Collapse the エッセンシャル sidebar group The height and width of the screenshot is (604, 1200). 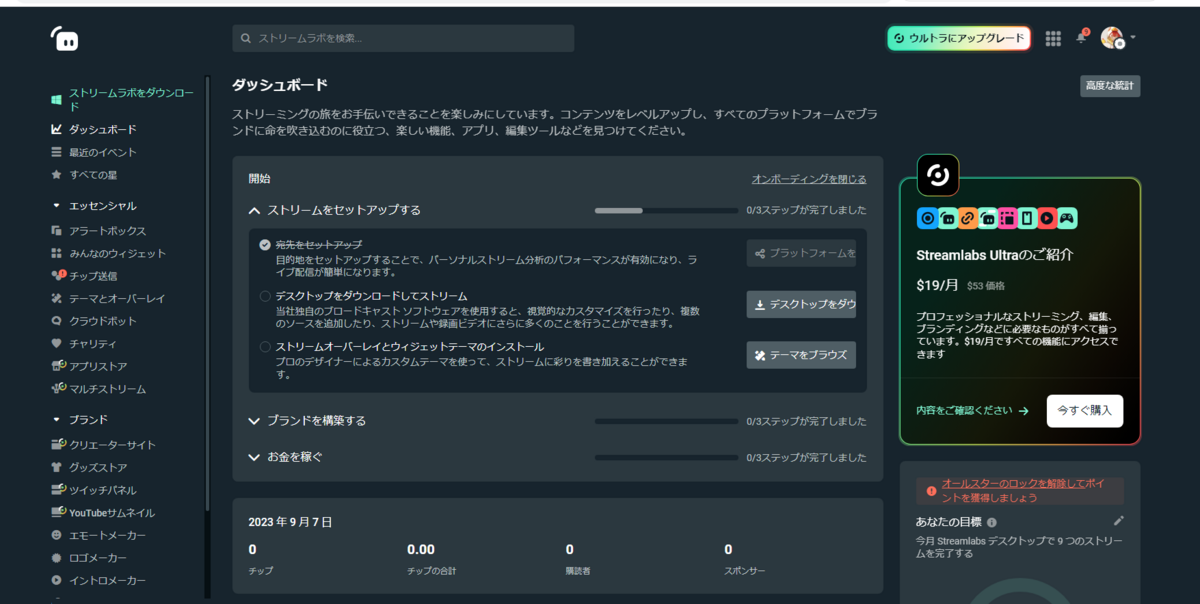(57, 206)
